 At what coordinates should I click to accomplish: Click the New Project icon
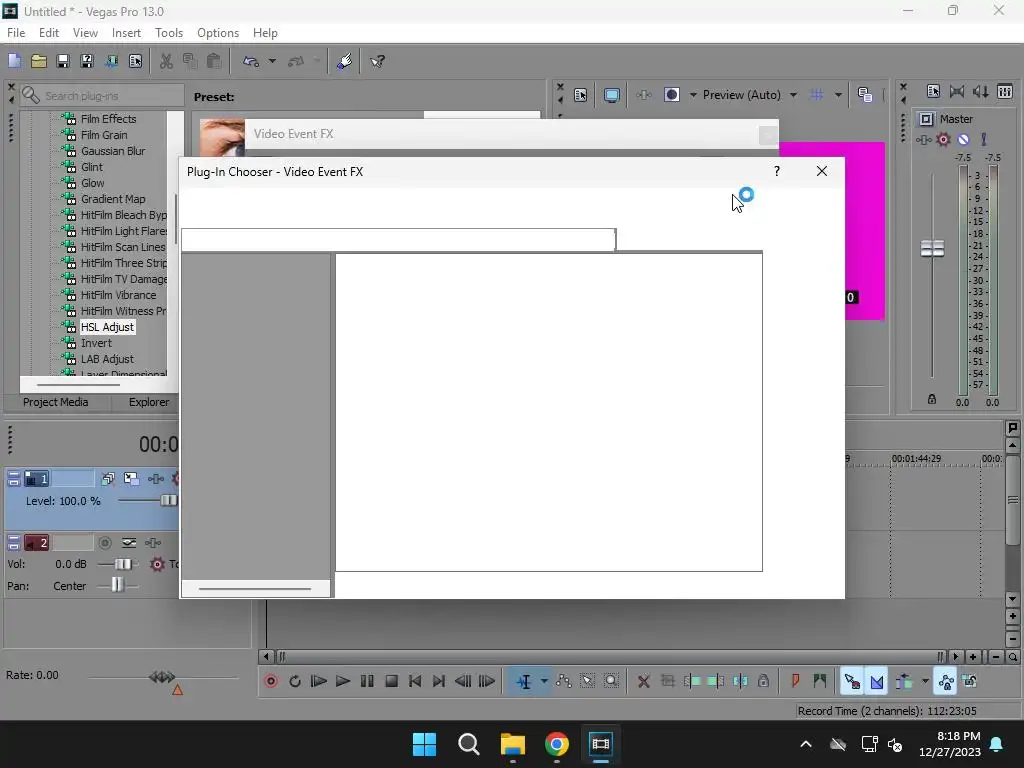click(x=14, y=61)
